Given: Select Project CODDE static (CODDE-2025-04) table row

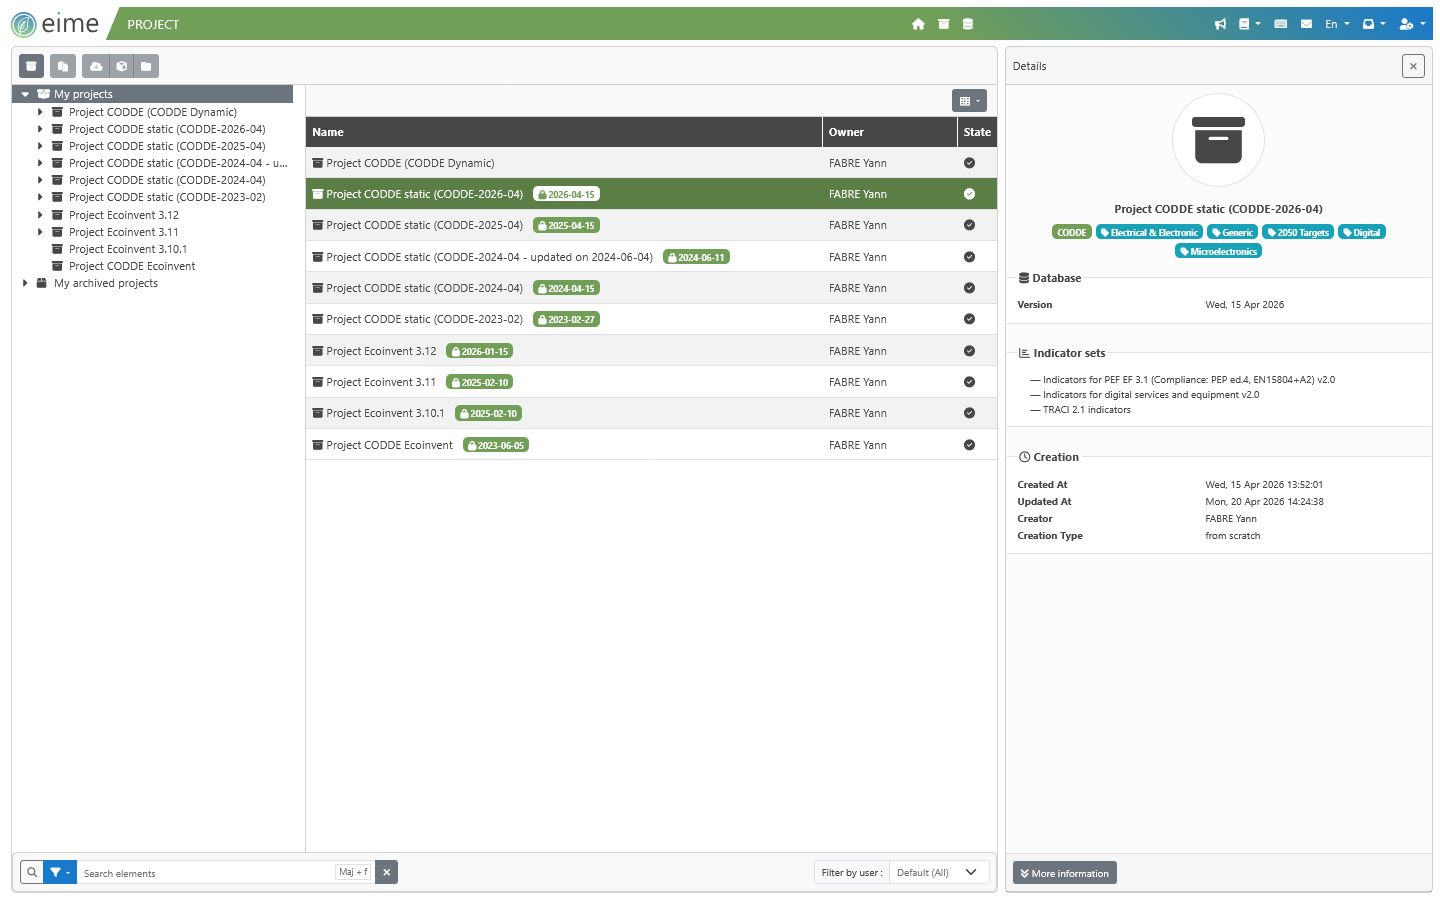Looking at the screenshot, I should click(651, 225).
